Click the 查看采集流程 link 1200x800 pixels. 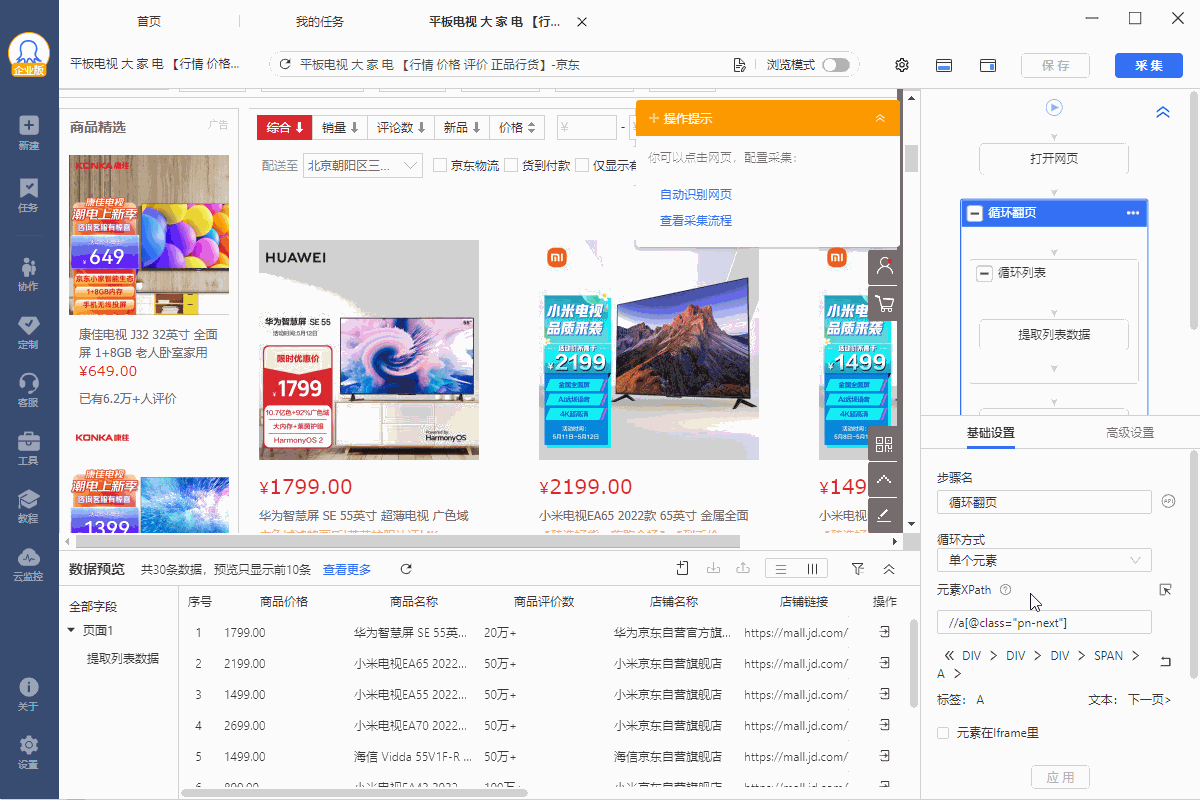click(696, 220)
